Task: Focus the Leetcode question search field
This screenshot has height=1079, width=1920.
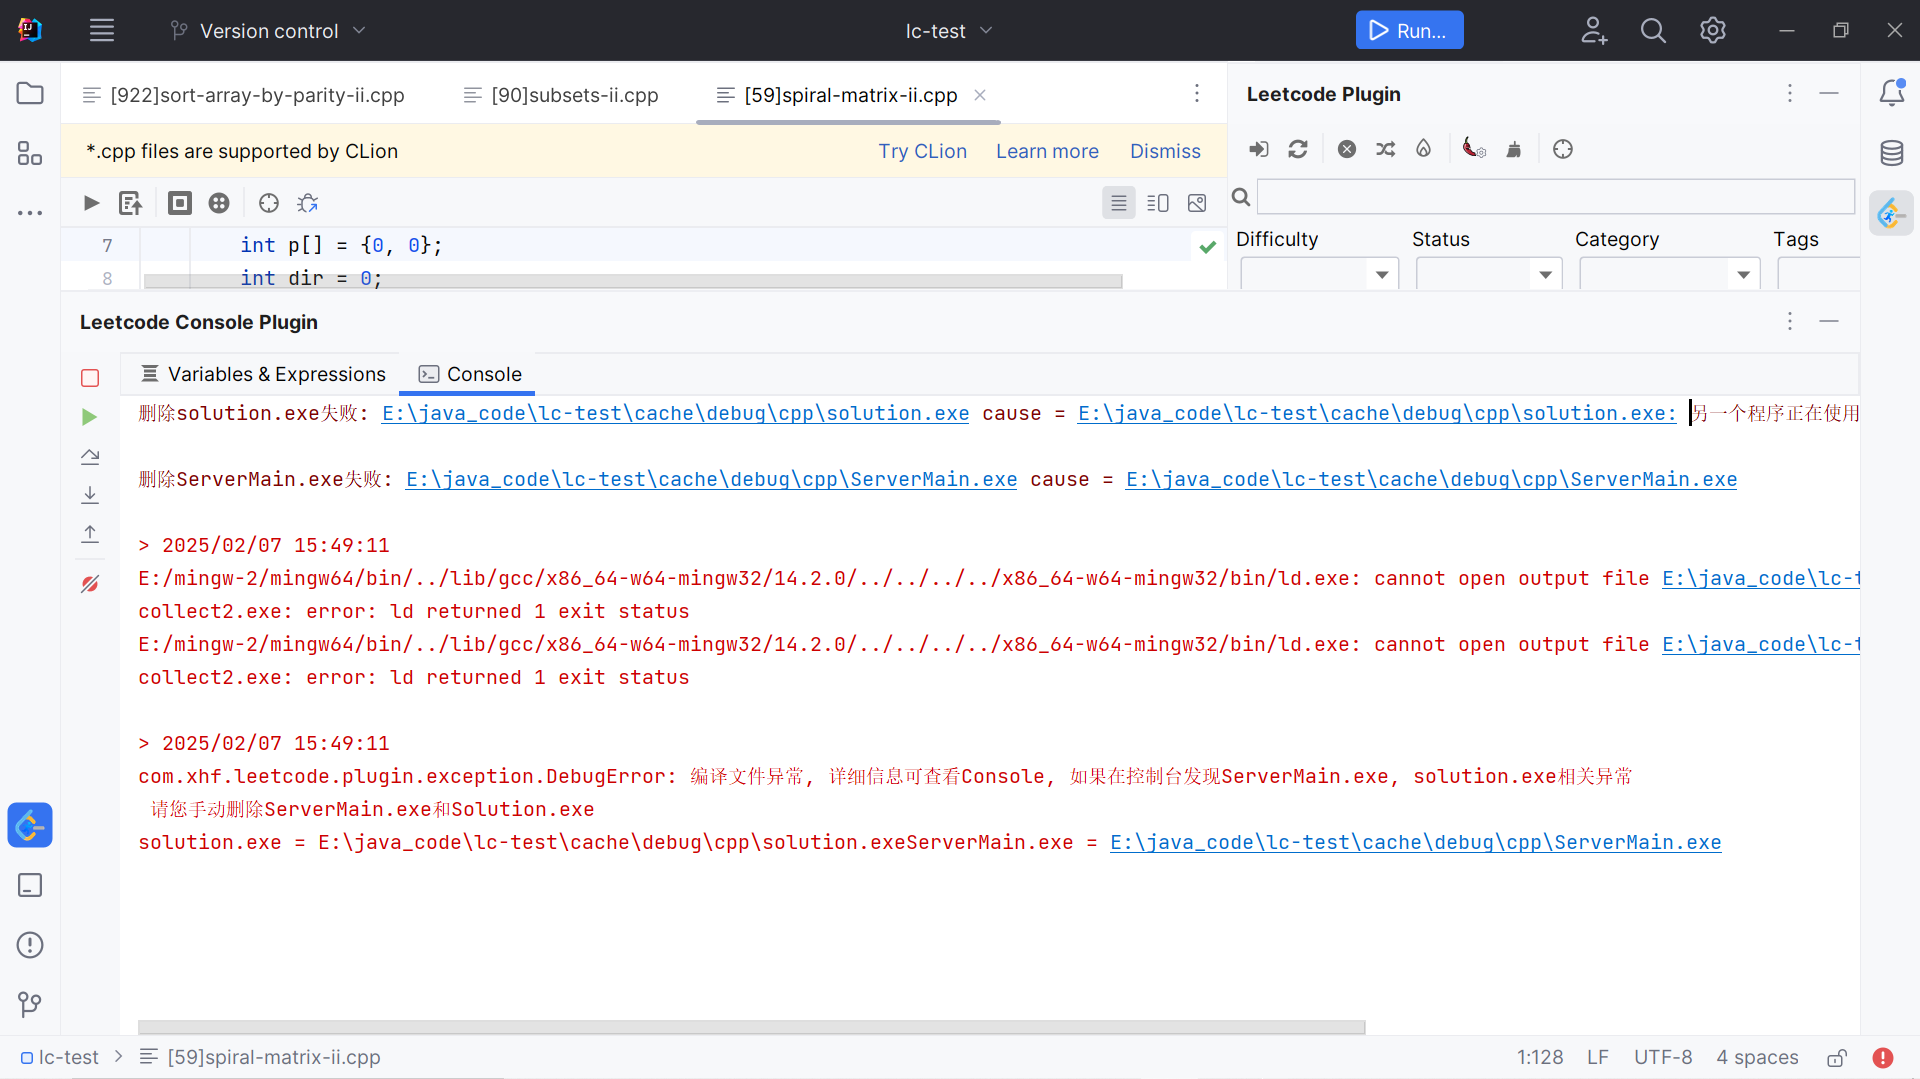Action: point(1555,197)
